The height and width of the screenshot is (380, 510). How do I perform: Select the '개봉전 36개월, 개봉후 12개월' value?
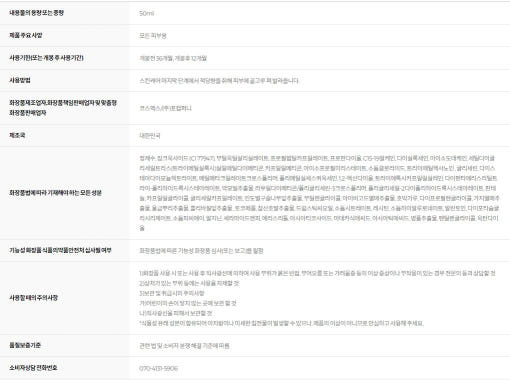click(173, 58)
